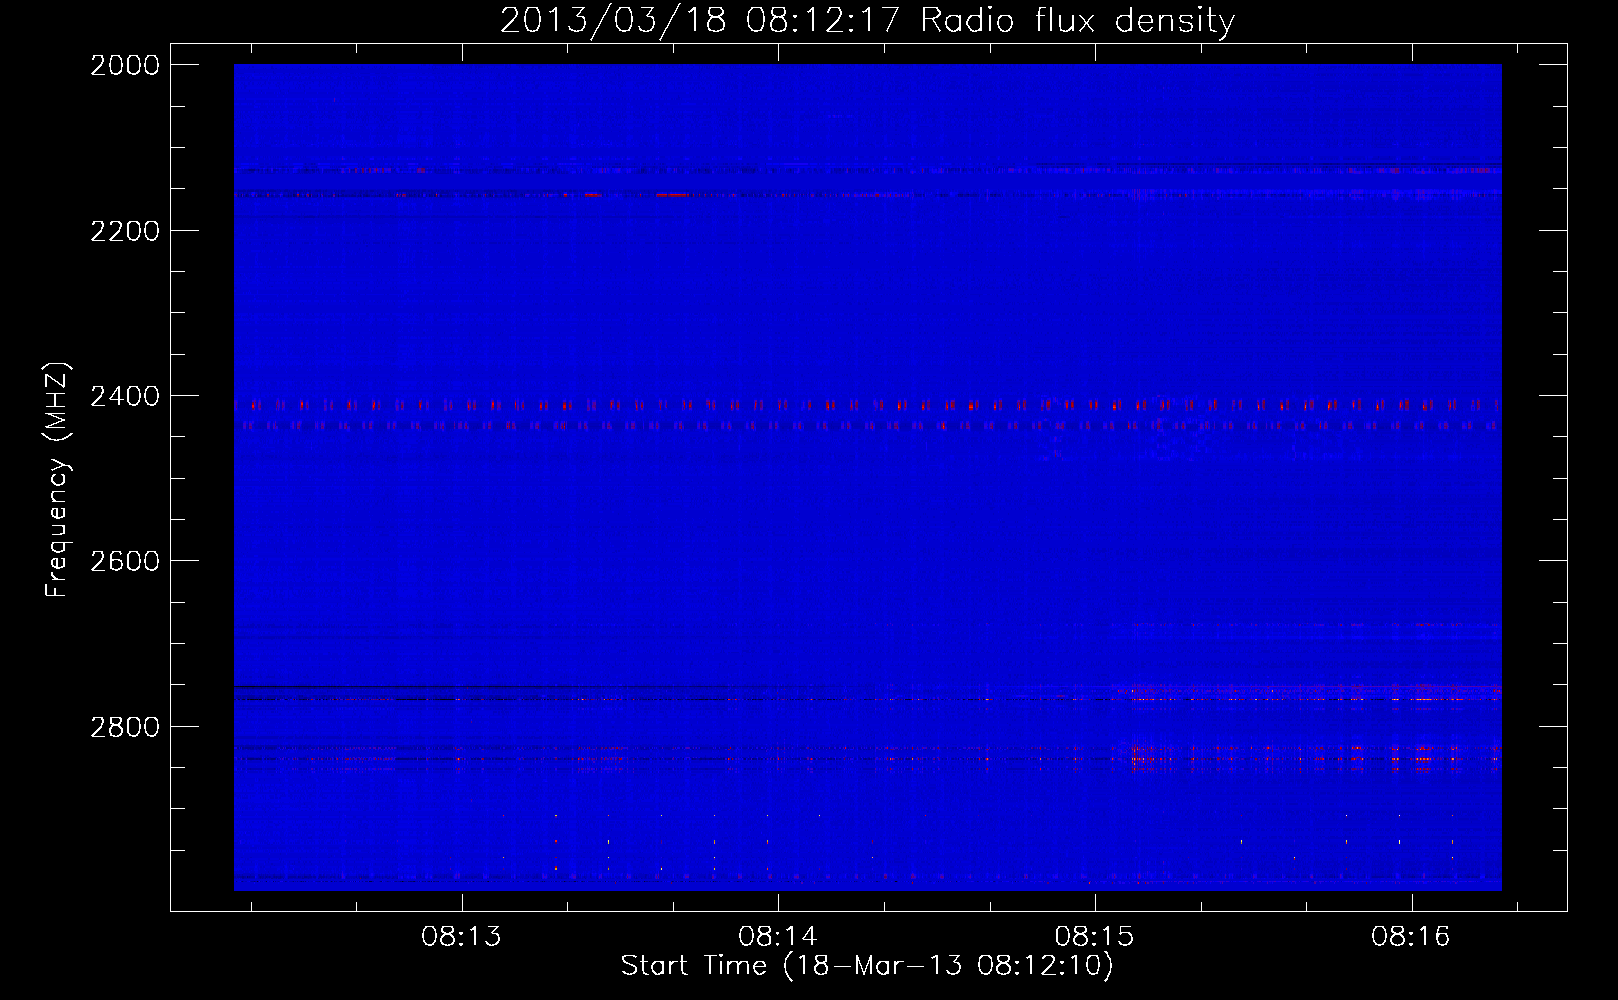Click the 2200 frequency tick label

click(125, 231)
